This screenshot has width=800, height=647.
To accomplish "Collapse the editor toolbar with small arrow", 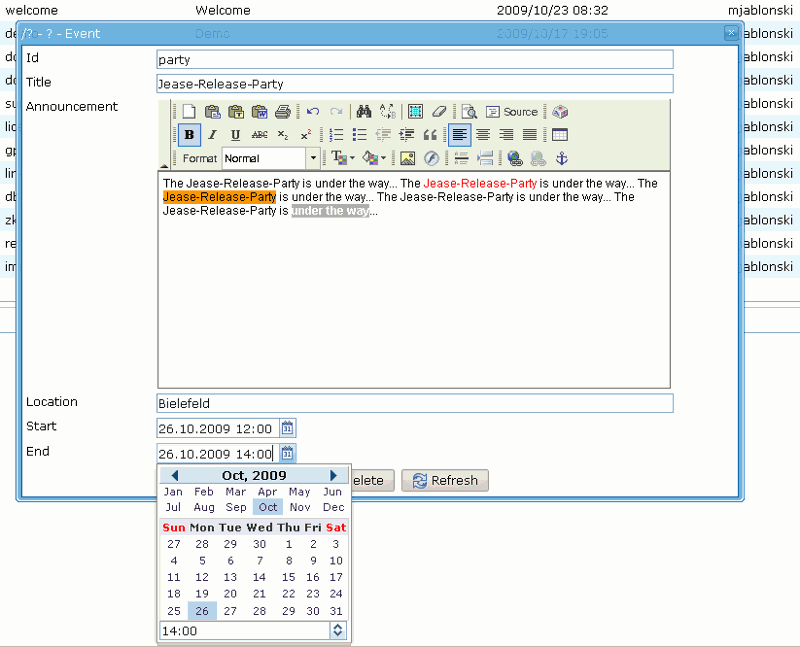I will pos(165,165).
